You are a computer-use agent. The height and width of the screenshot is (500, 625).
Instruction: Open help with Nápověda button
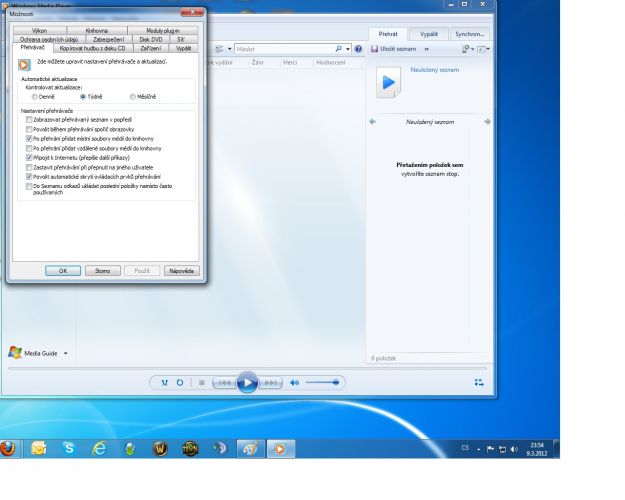pos(181,271)
